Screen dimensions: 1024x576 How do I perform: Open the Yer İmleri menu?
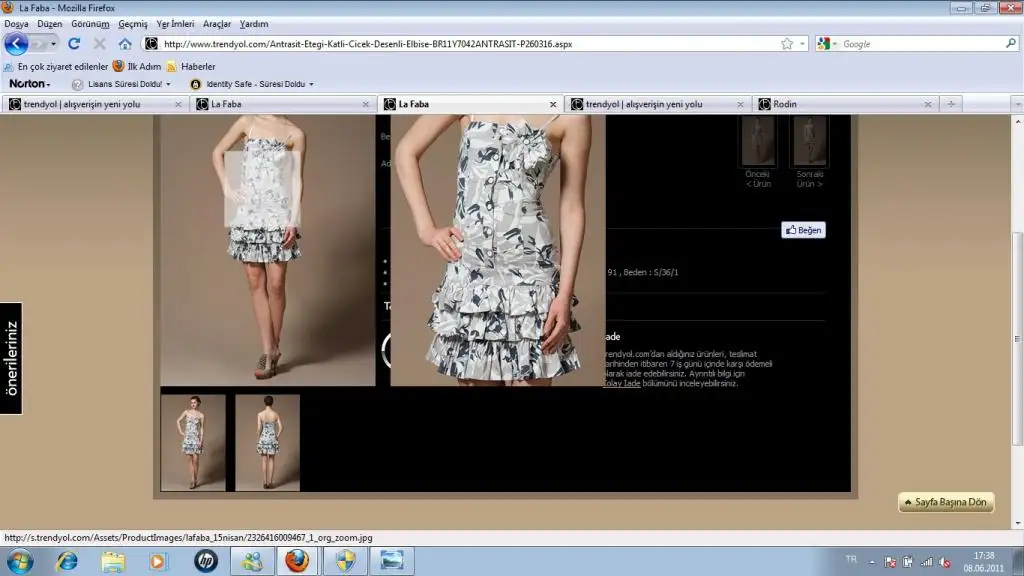click(175, 23)
